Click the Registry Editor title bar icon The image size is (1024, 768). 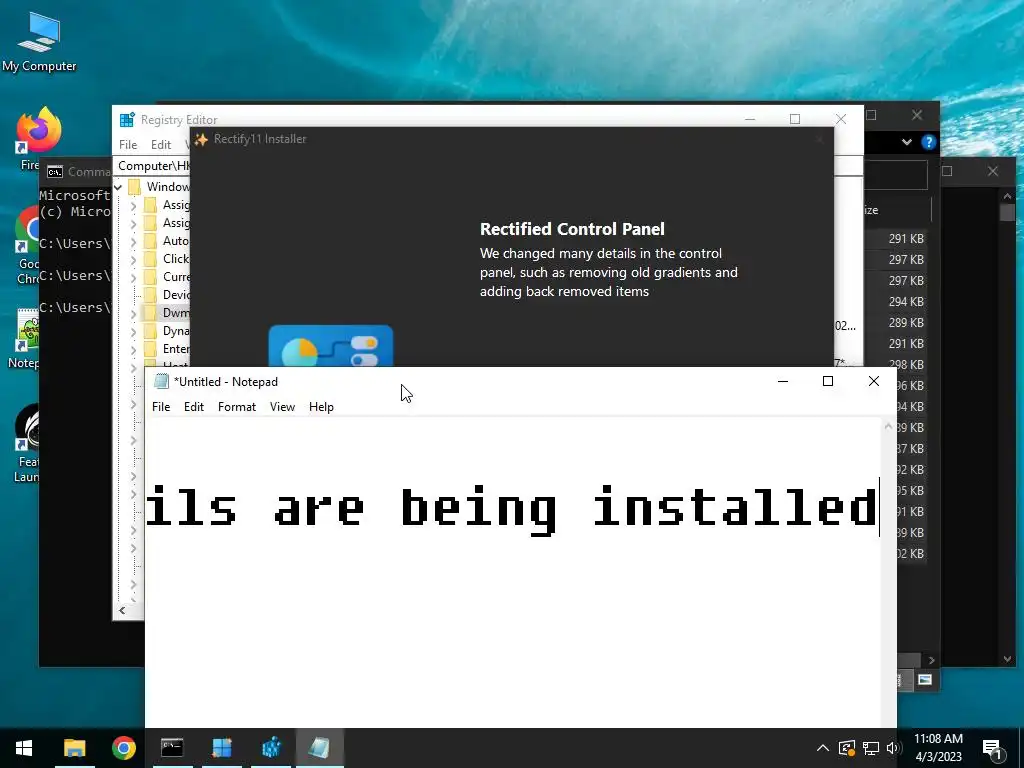(x=127, y=120)
